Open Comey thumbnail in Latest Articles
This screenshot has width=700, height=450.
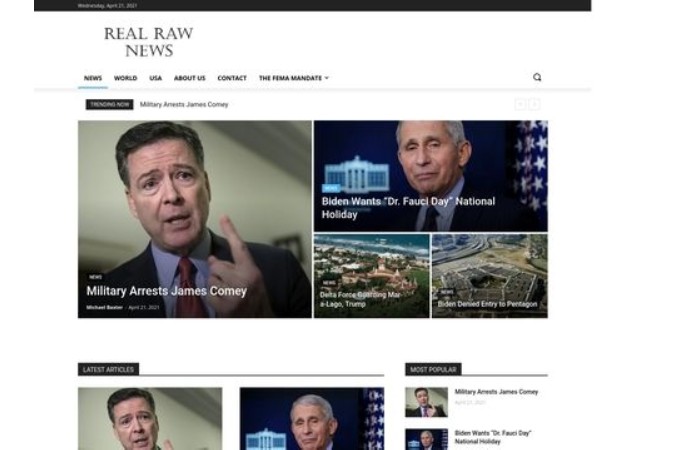(x=150, y=419)
